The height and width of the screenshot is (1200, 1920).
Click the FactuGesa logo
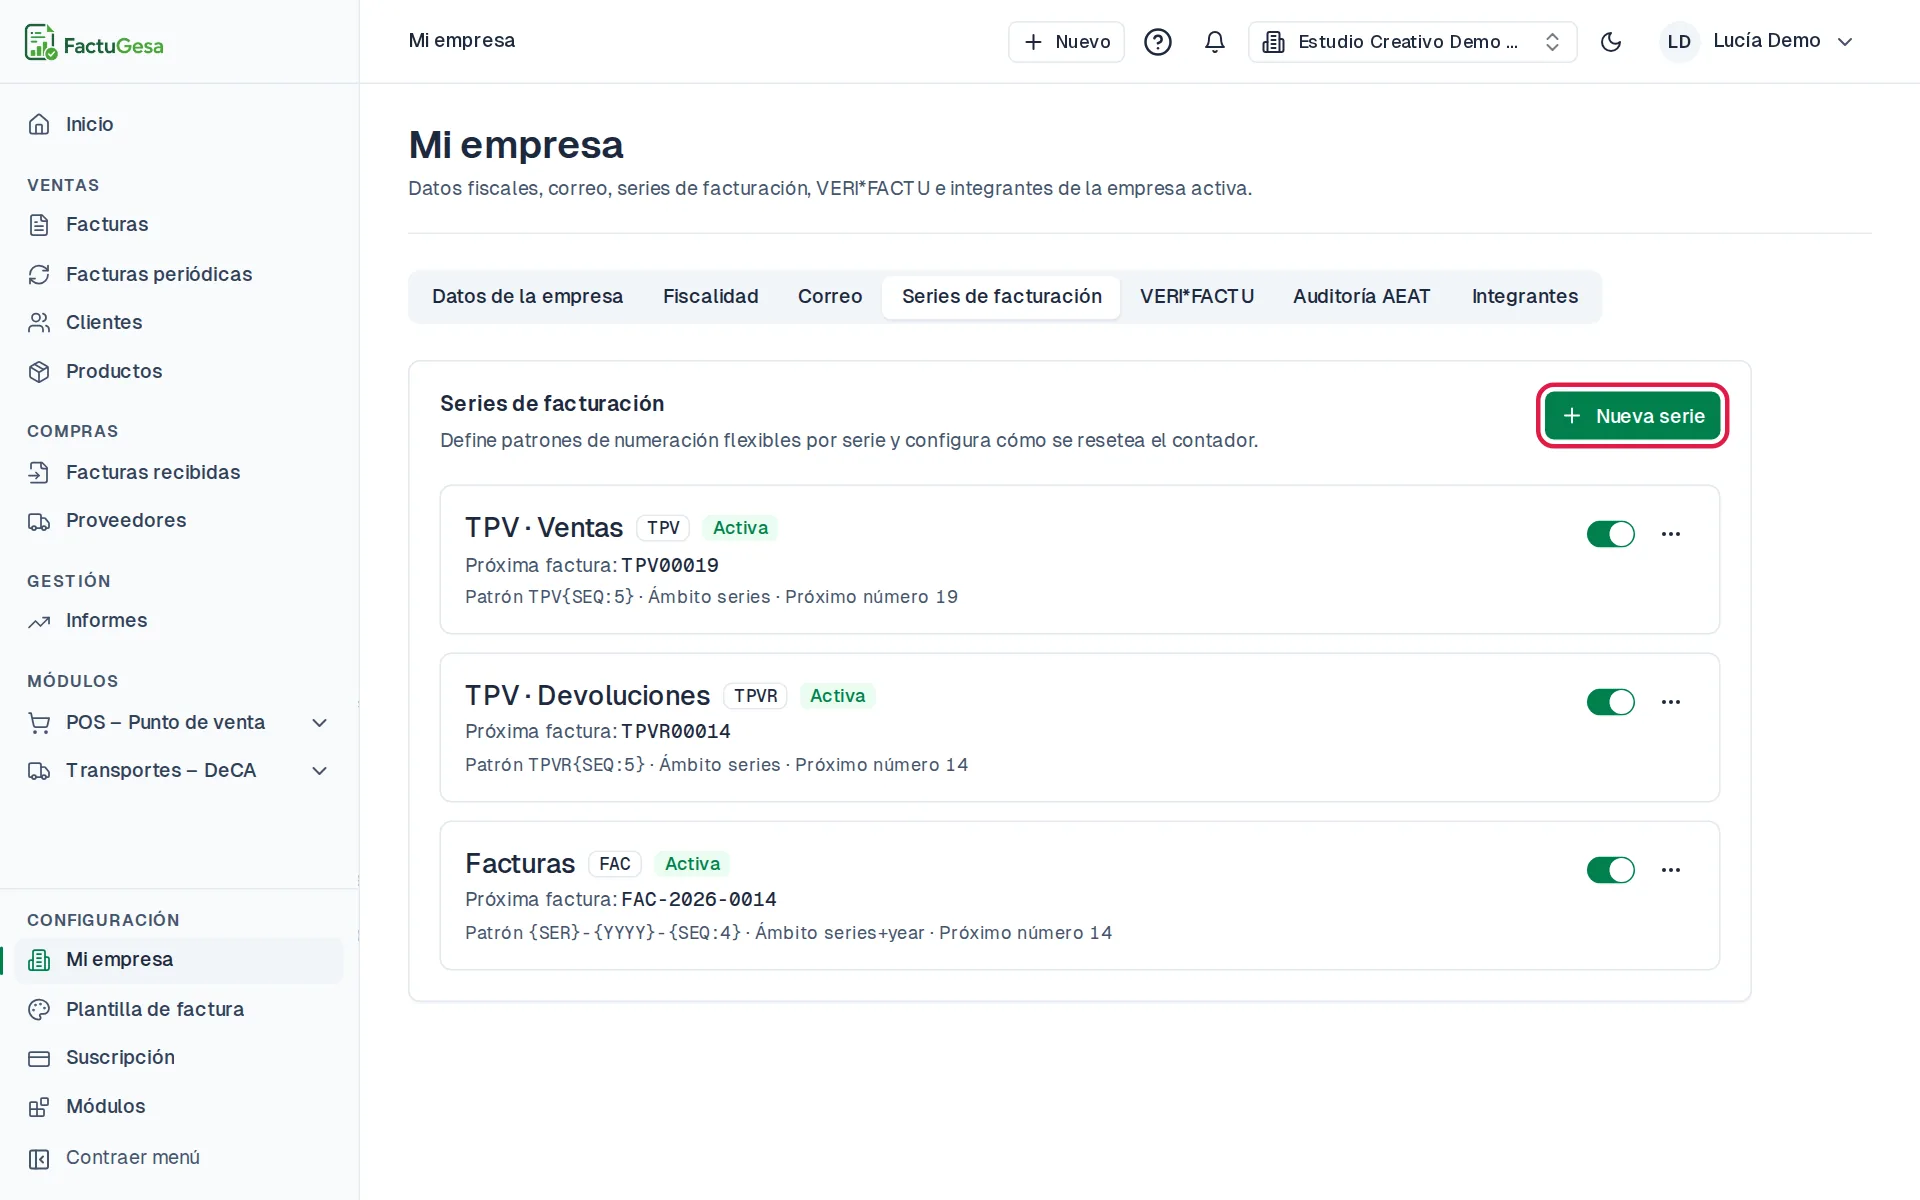[94, 43]
